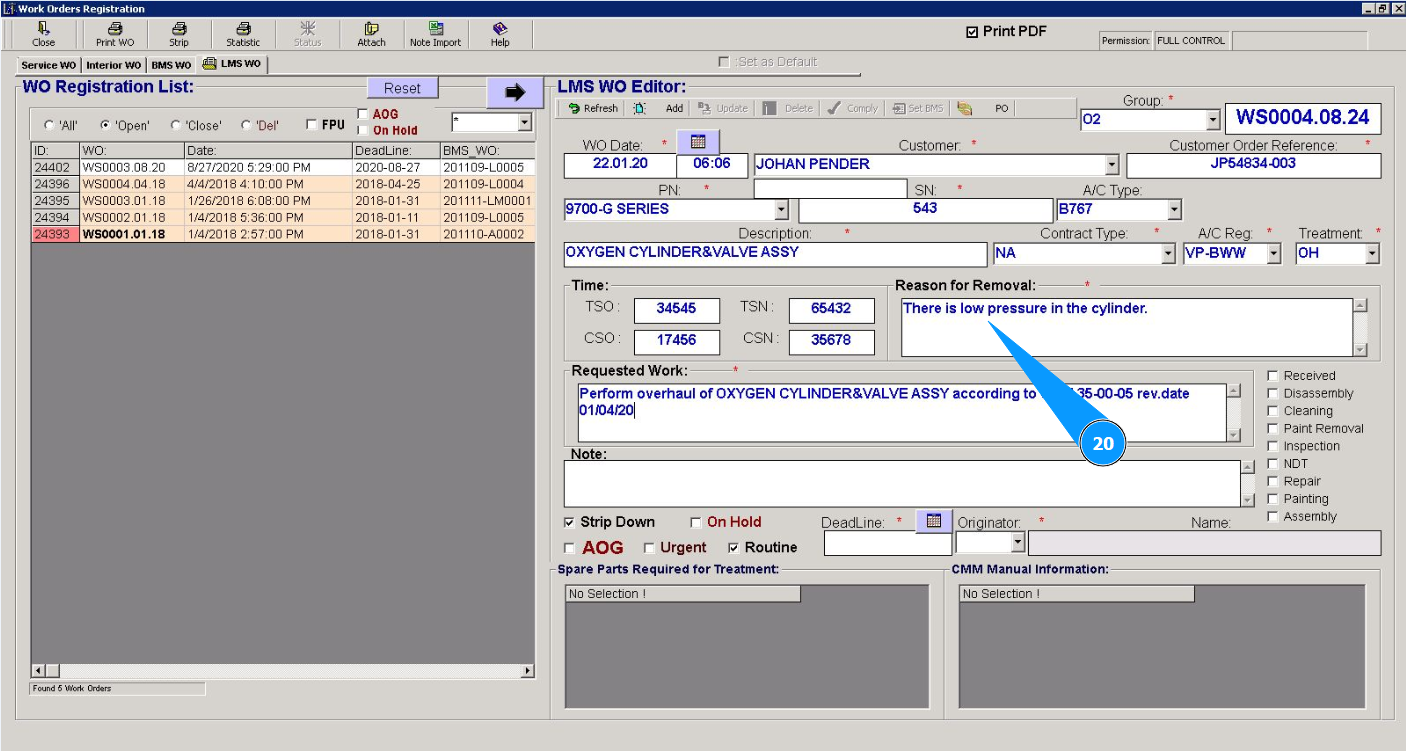Select work order row WS0003.08.20
The width and height of the screenshot is (1406, 751).
[x=283, y=168]
